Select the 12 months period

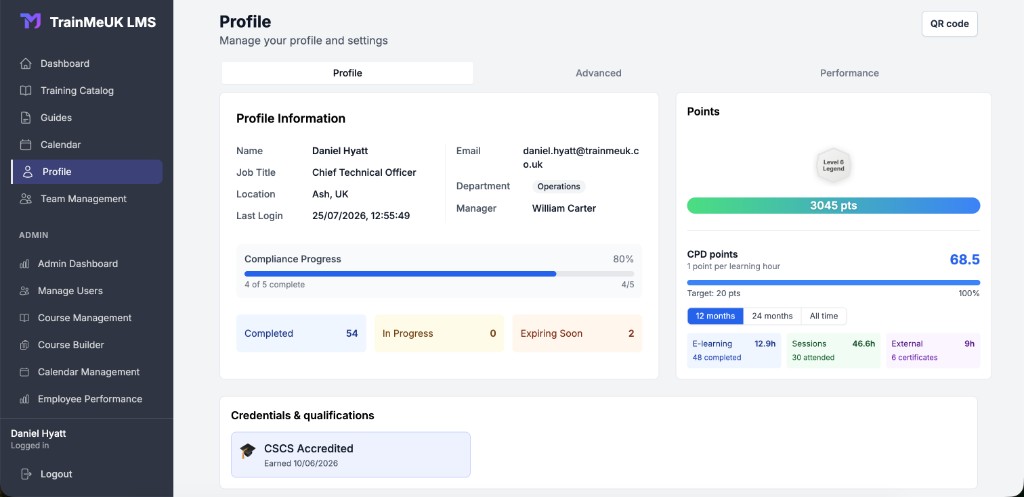(x=715, y=316)
